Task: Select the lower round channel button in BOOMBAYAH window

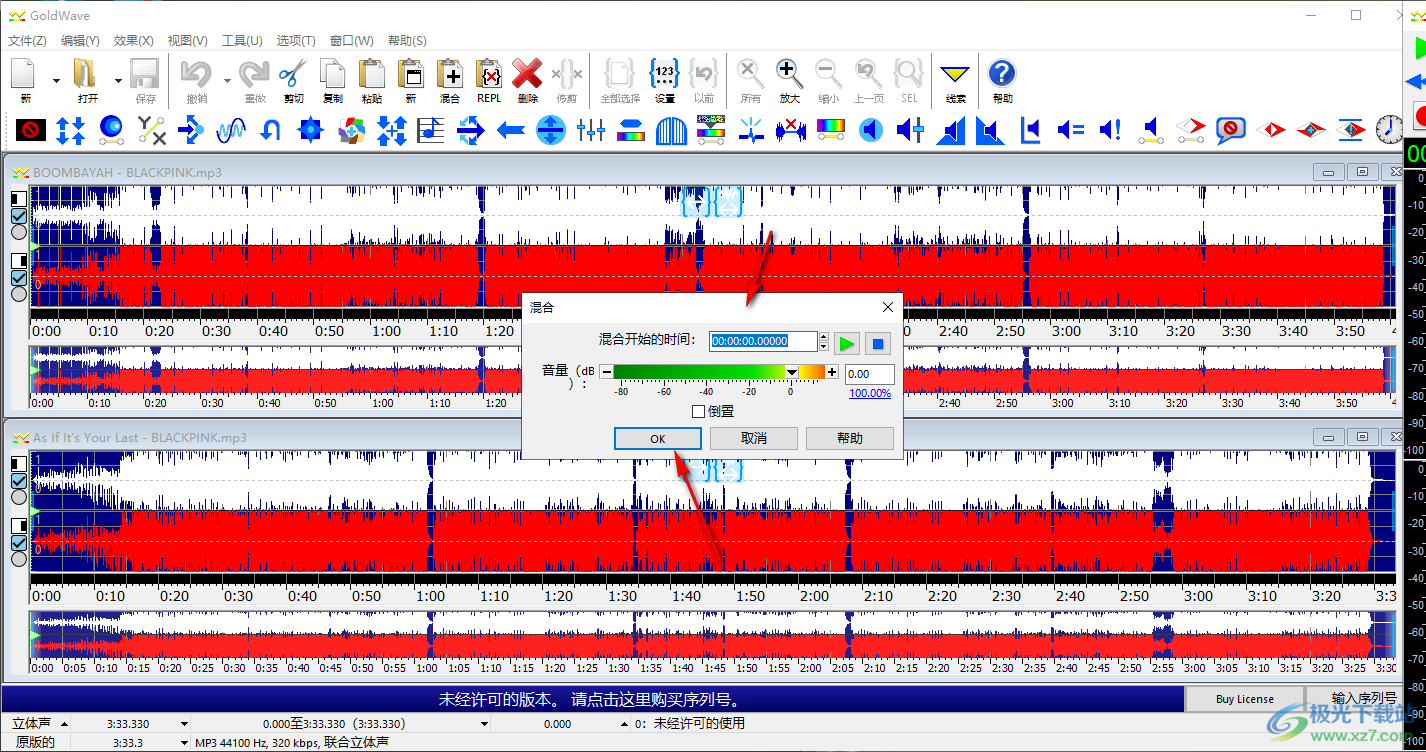Action: click(x=19, y=293)
